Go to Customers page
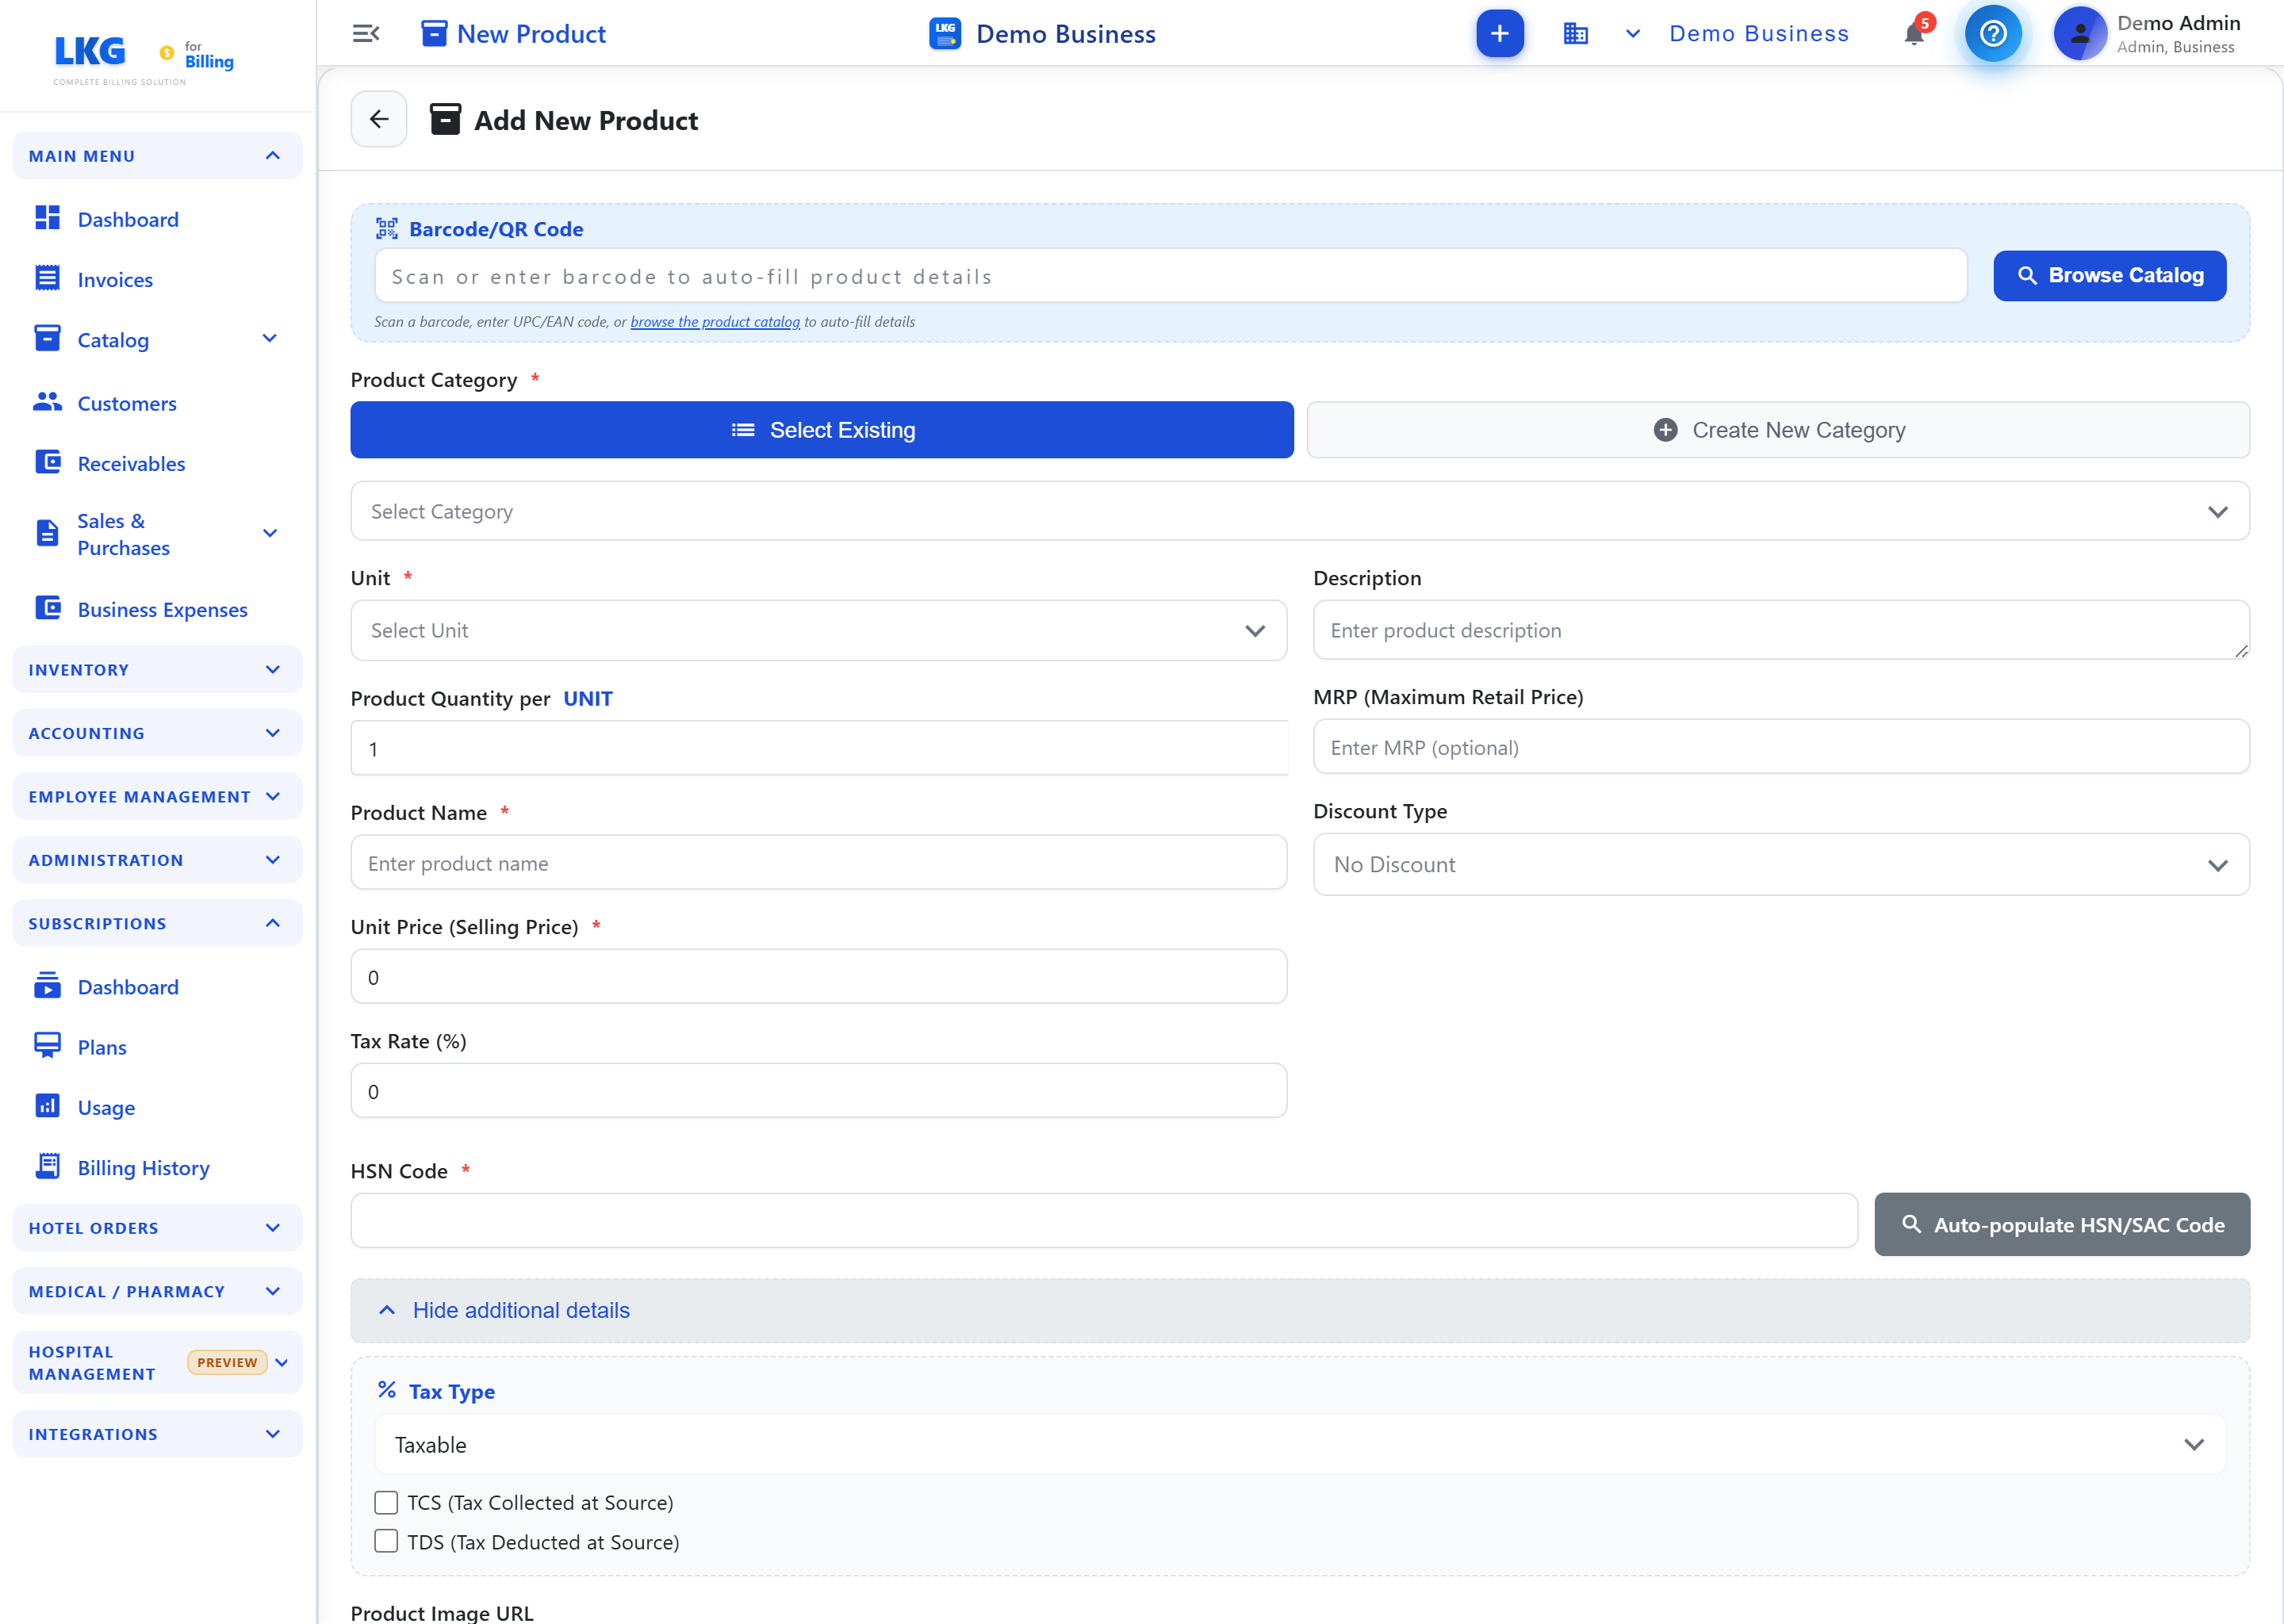The image size is (2284, 1624). tap(127, 403)
